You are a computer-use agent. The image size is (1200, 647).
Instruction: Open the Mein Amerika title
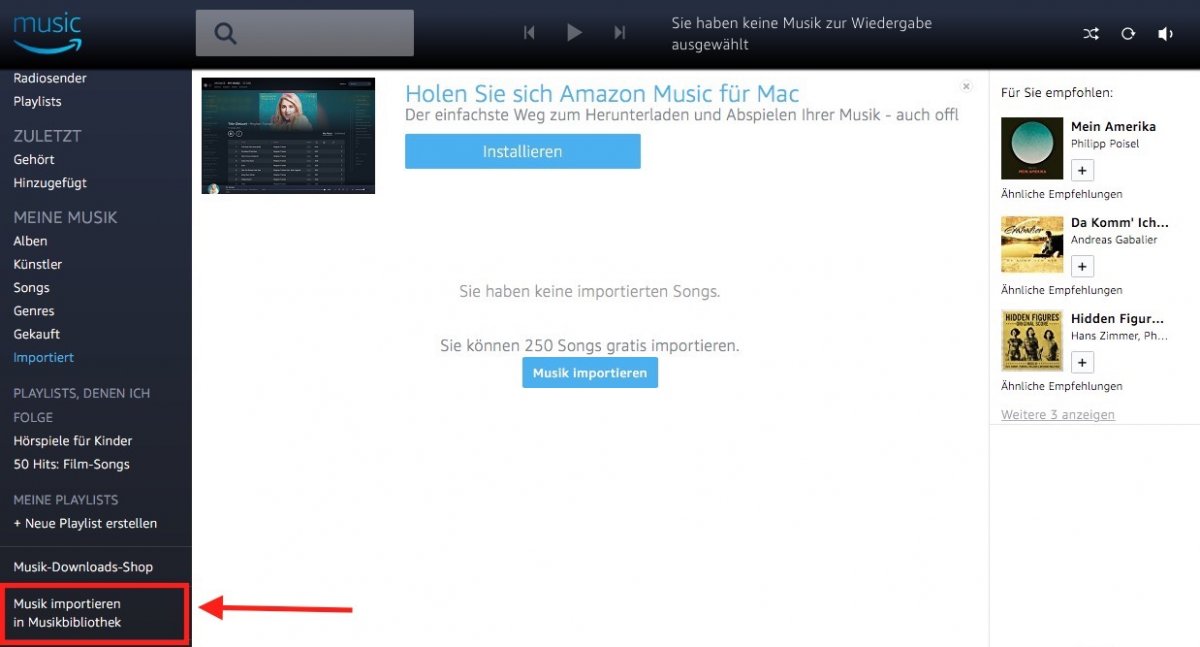[x=1113, y=127]
